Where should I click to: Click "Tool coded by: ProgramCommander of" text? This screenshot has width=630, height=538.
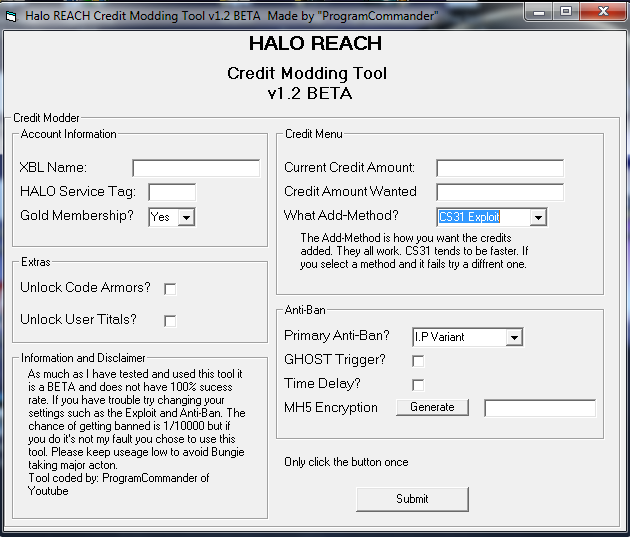click(119, 478)
